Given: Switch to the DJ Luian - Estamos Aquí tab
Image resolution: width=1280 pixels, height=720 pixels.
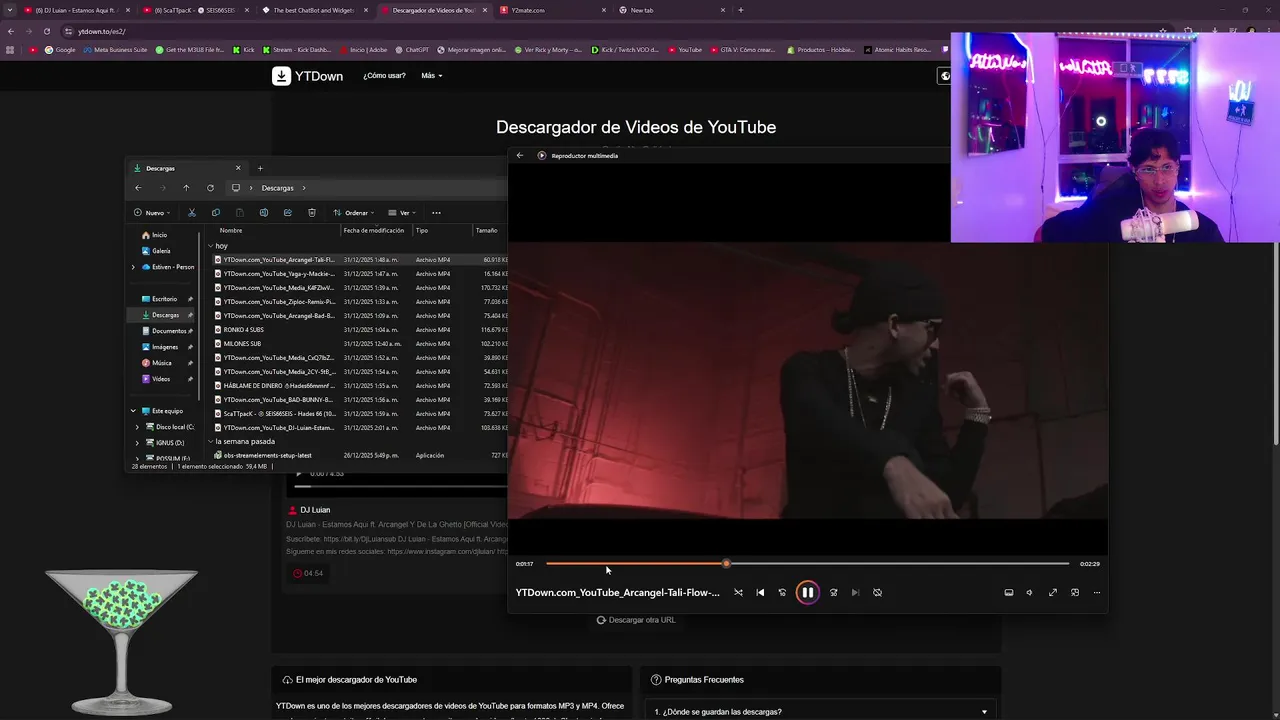Looking at the screenshot, I should 75,10.
